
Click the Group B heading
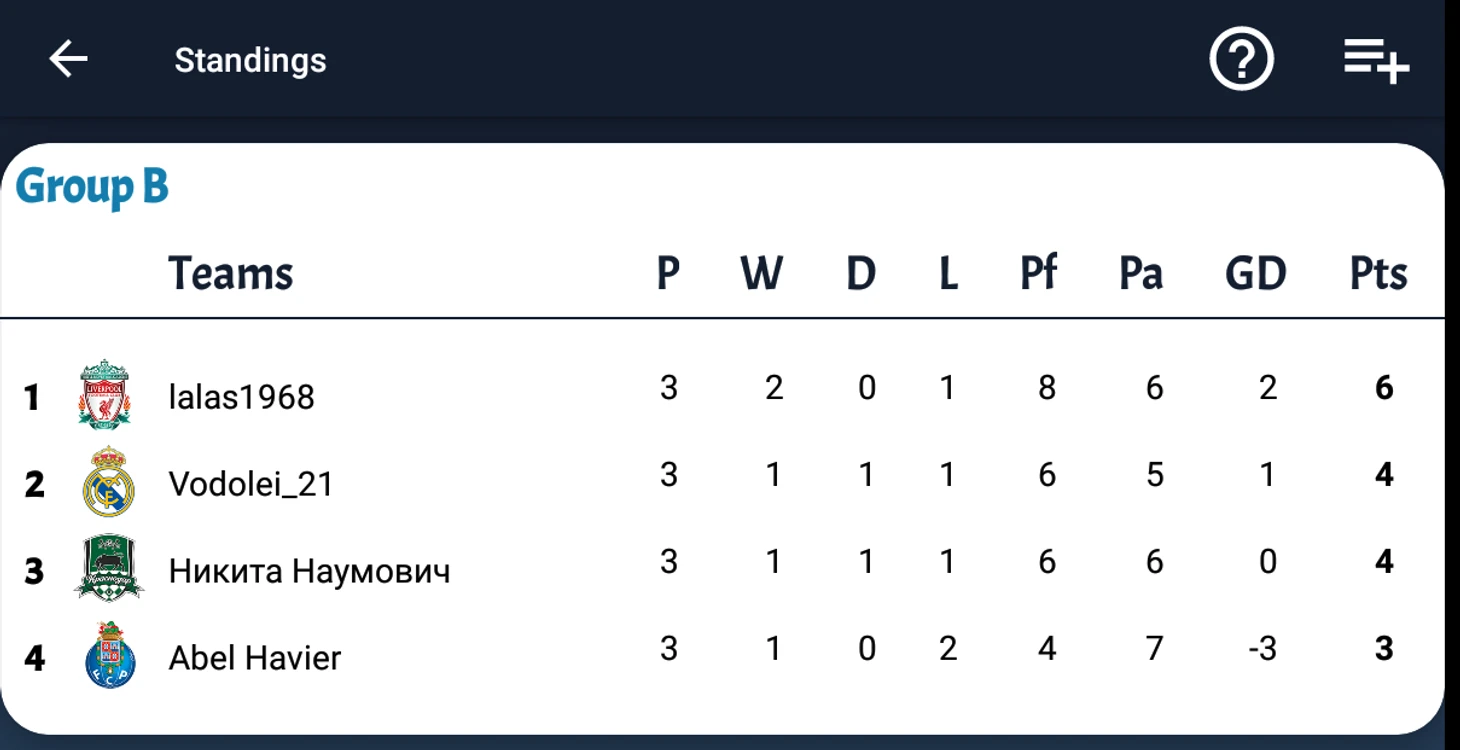coord(92,188)
